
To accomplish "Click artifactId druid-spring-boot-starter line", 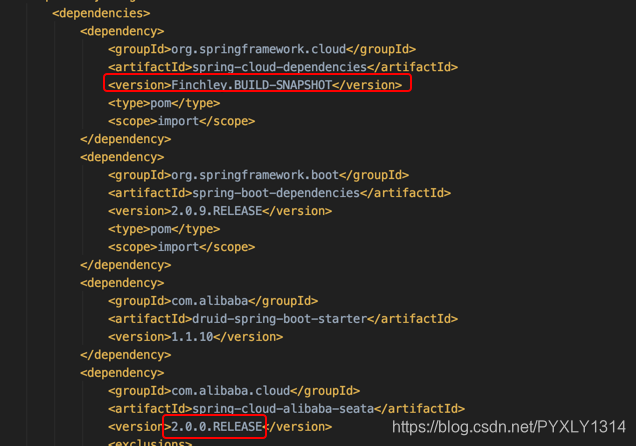I will (283, 319).
